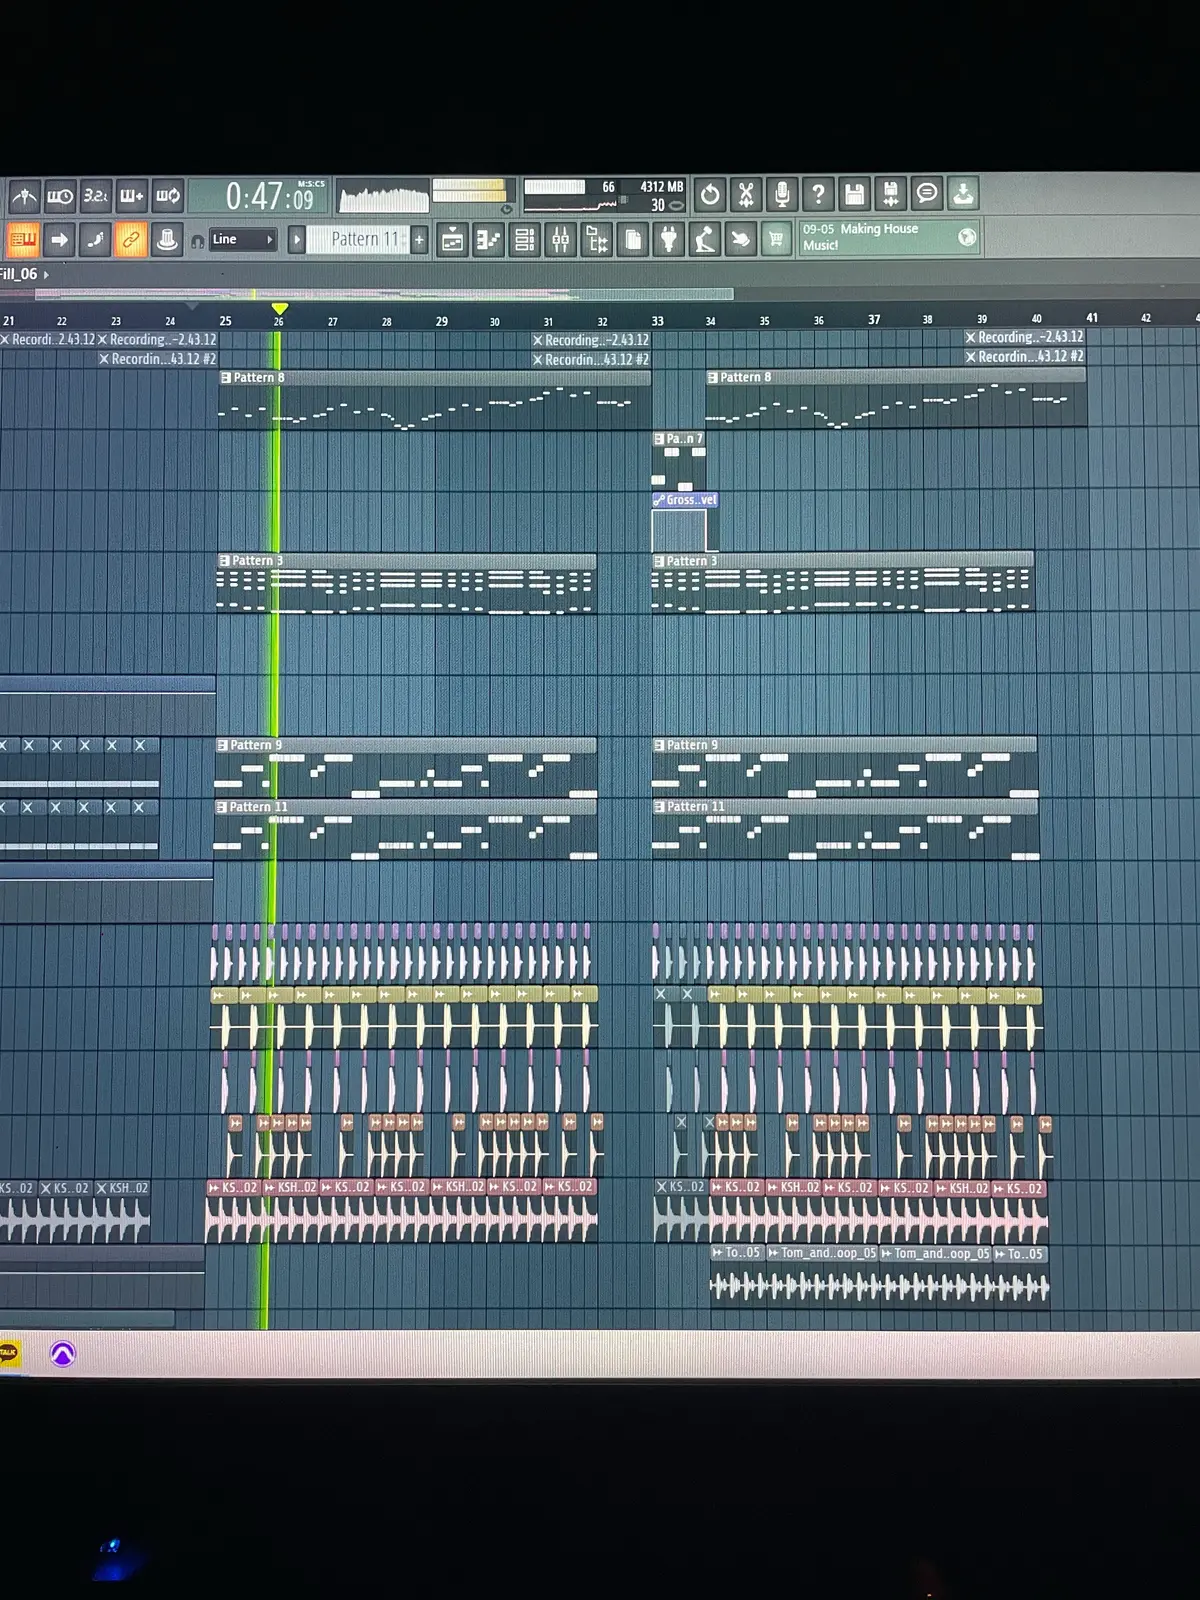Click the yellow playhead marker at bar 26

(279, 309)
